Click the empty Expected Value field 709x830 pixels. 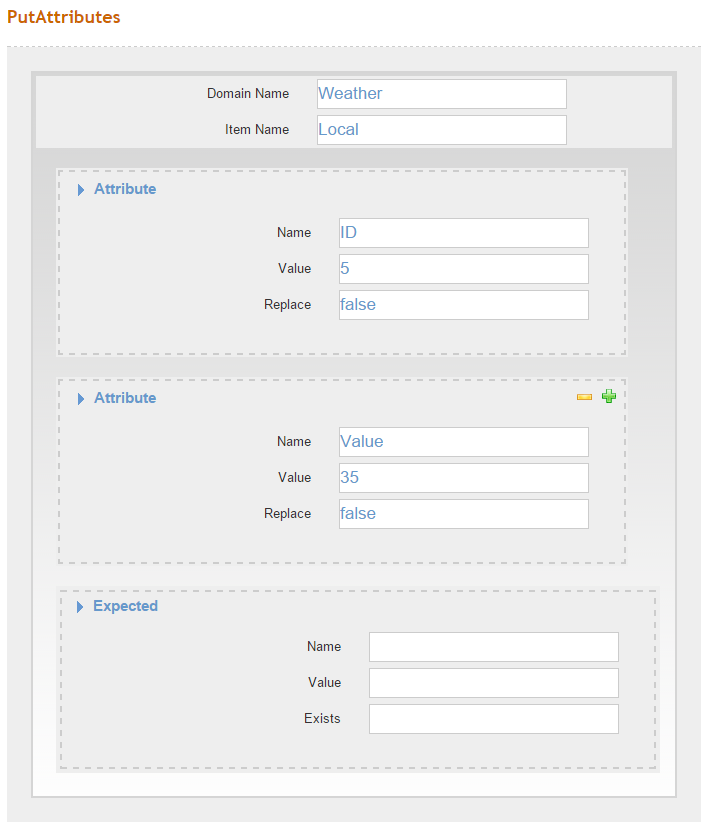click(493, 683)
